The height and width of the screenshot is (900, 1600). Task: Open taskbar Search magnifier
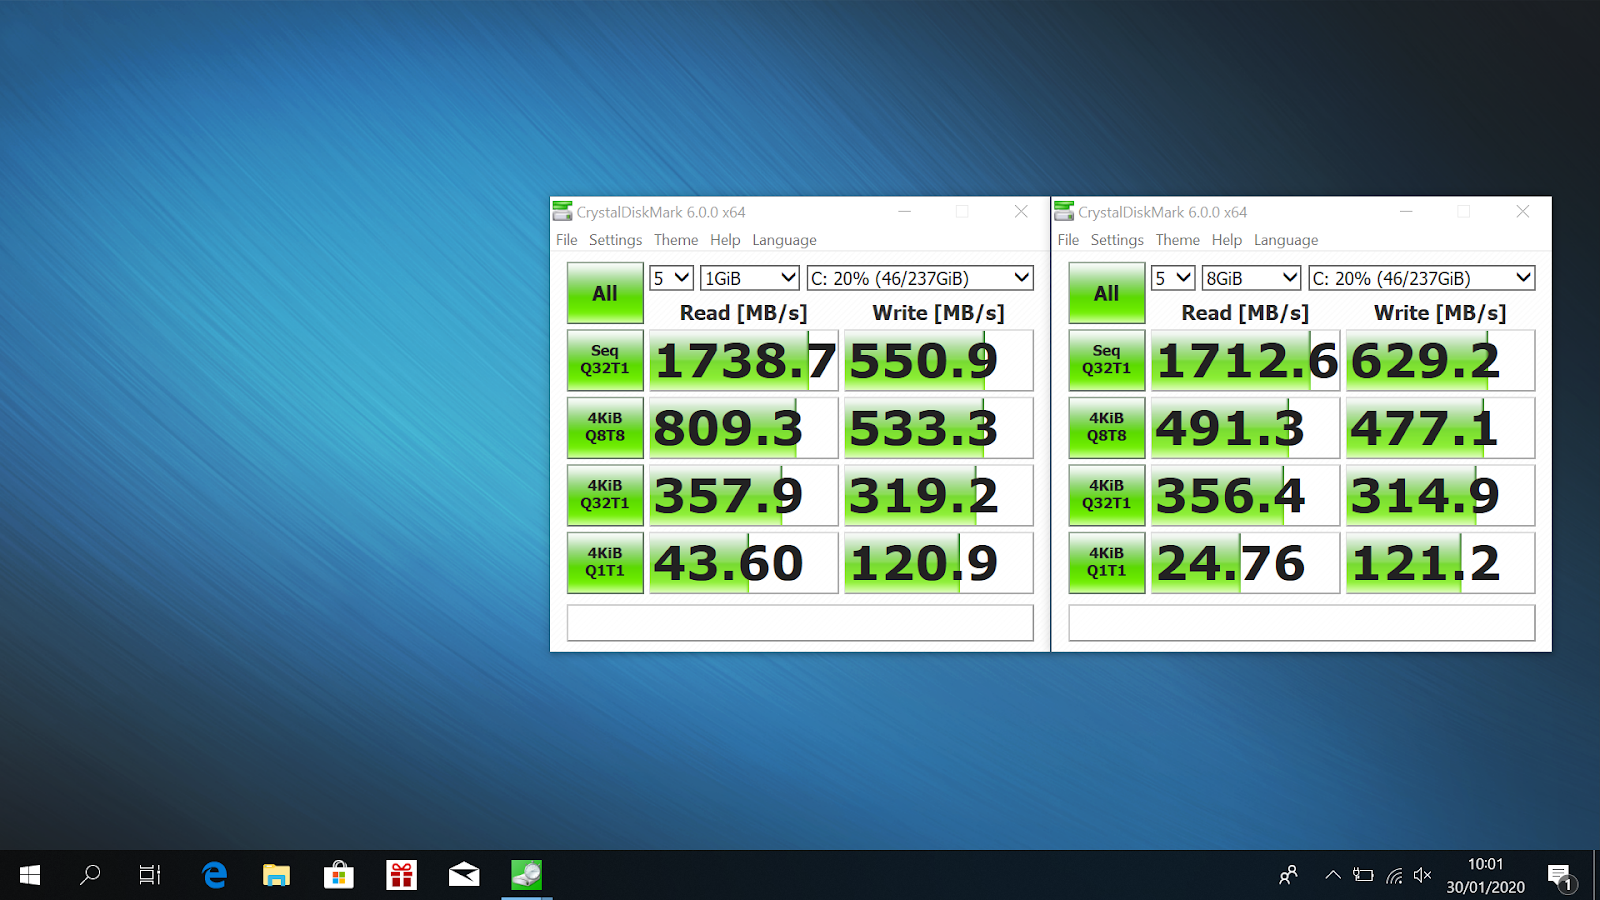pos(90,875)
